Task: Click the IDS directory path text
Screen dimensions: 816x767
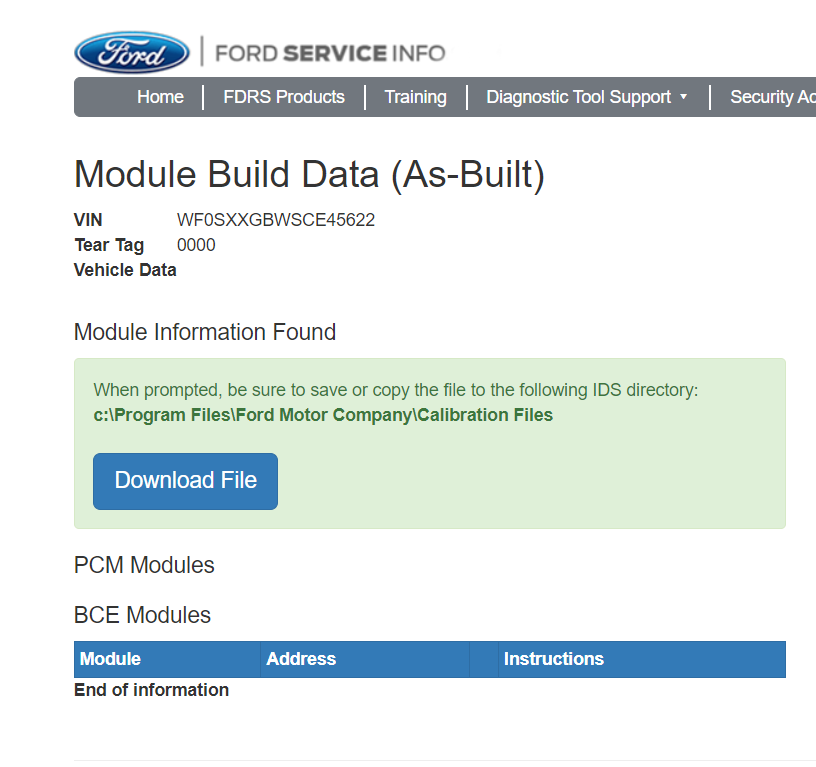Action: coord(322,414)
